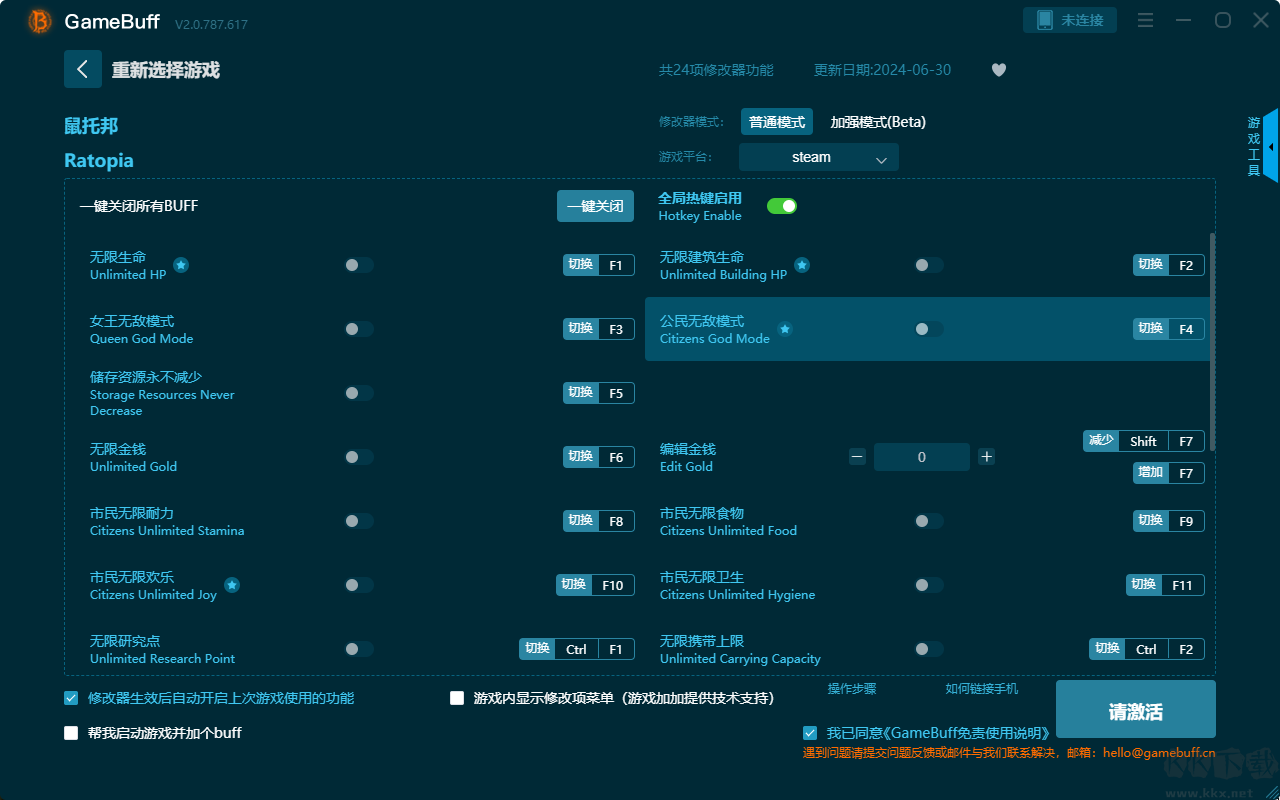
Task: Toggle the Hotkey Enable switch
Action: point(782,206)
